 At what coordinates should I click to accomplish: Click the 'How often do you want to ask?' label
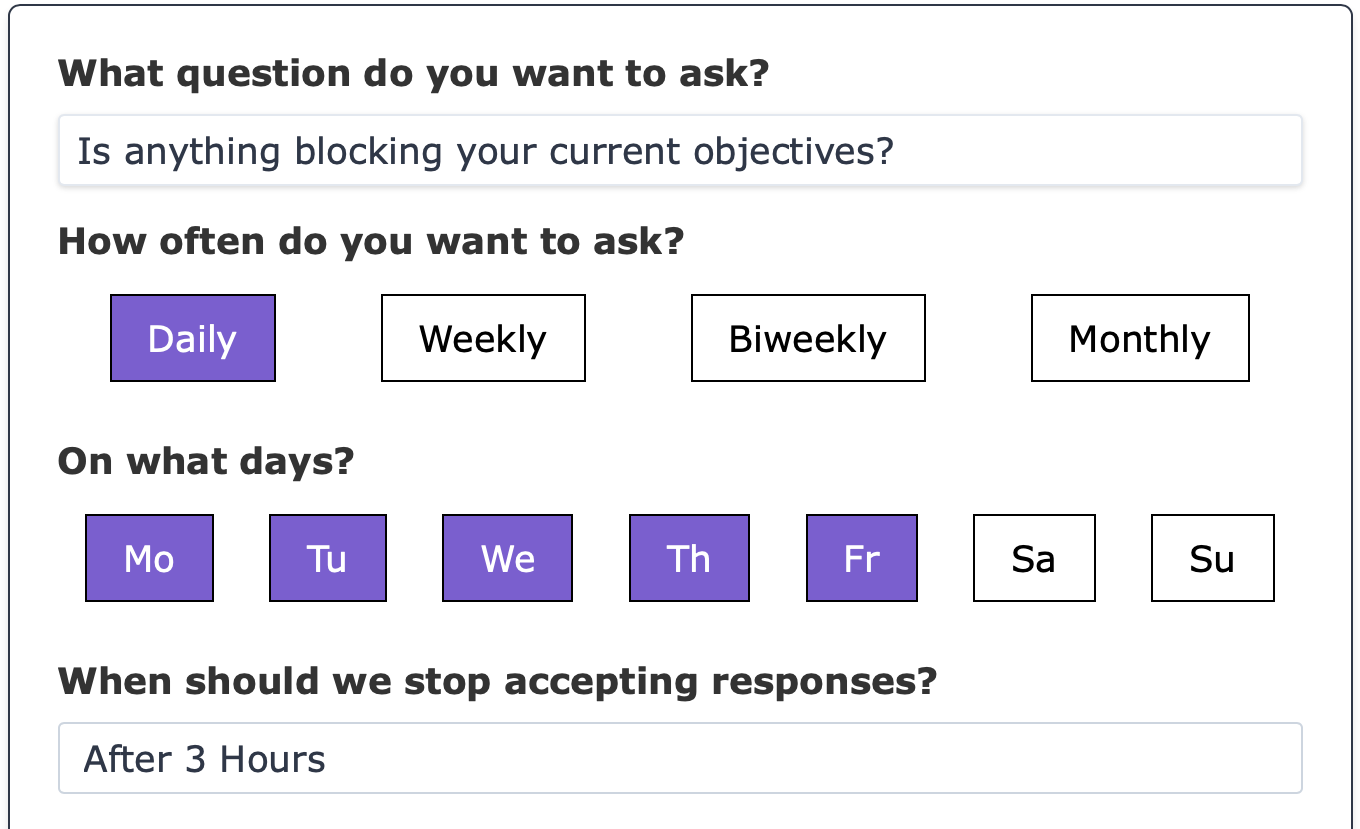(371, 242)
